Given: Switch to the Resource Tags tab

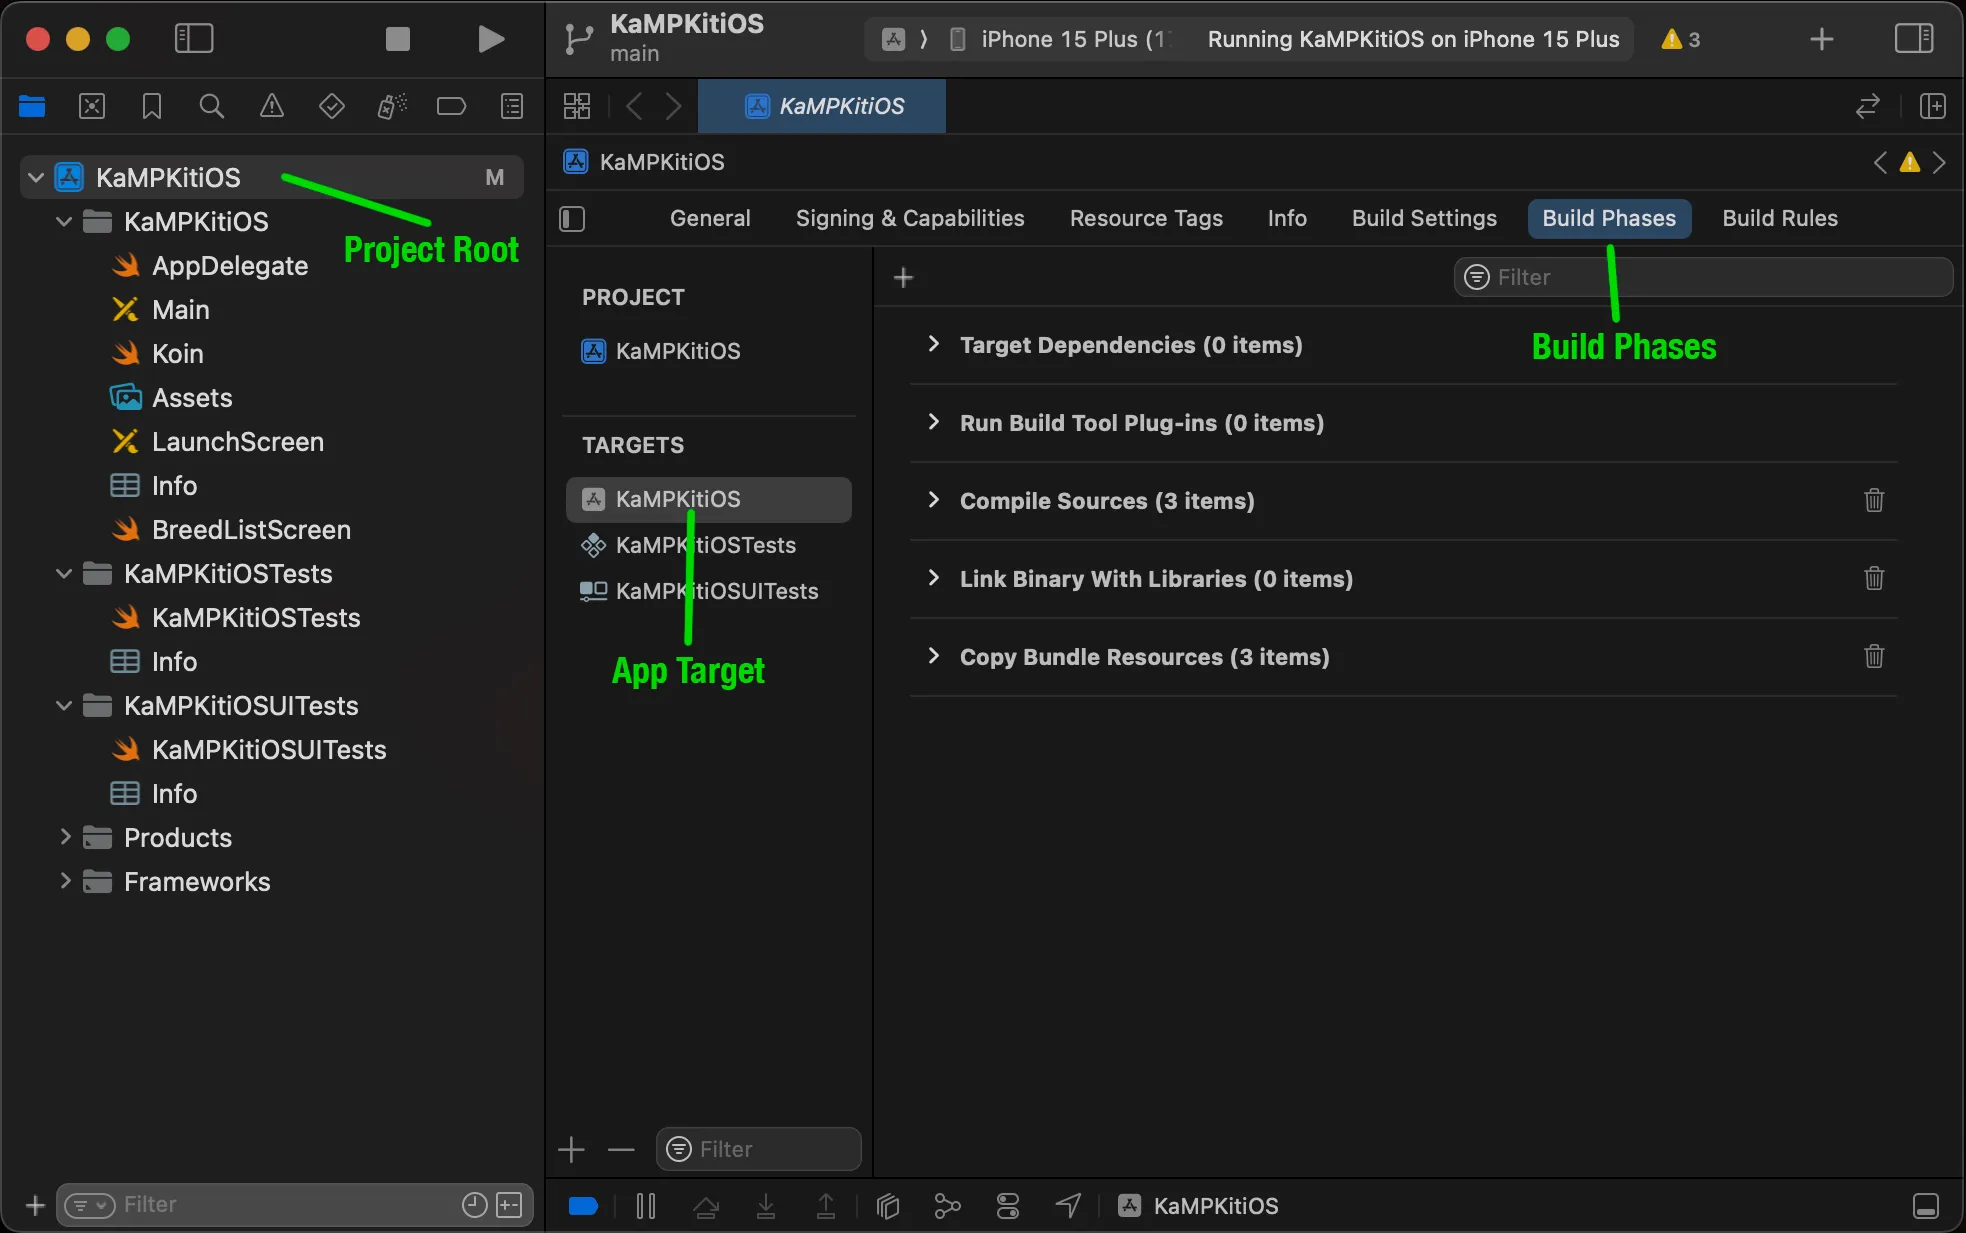Looking at the screenshot, I should pyautogui.click(x=1146, y=218).
